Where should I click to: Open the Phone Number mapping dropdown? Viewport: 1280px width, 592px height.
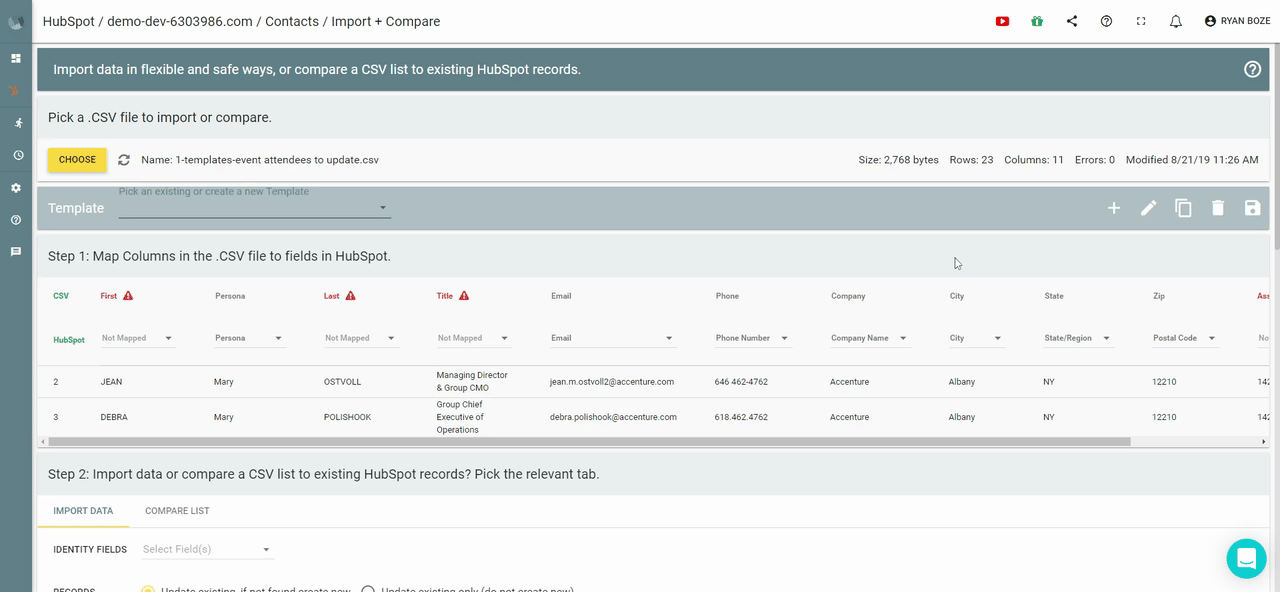(x=753, y=338)
